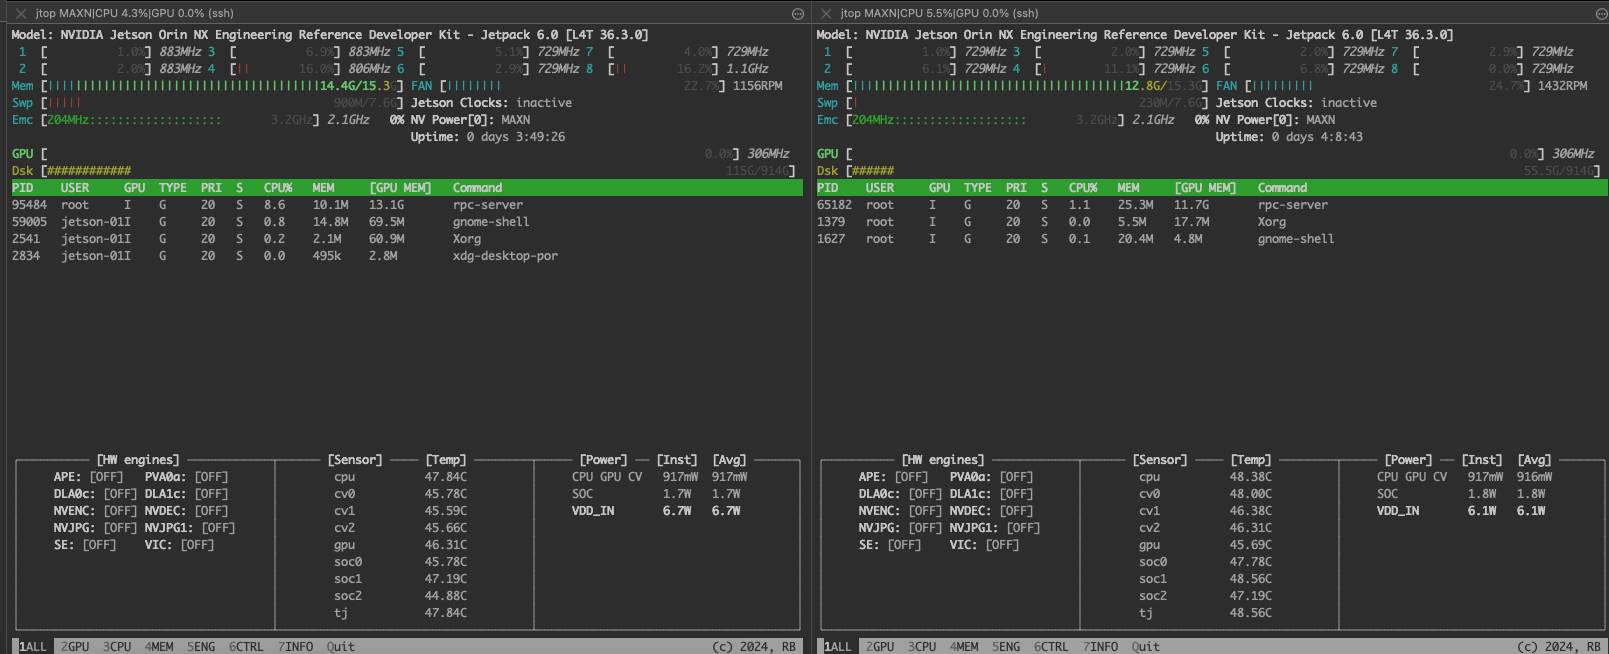View the 7INFO page in left jtop pane
The width and height of the screenshot is (1609, 654).
[295, 646]
